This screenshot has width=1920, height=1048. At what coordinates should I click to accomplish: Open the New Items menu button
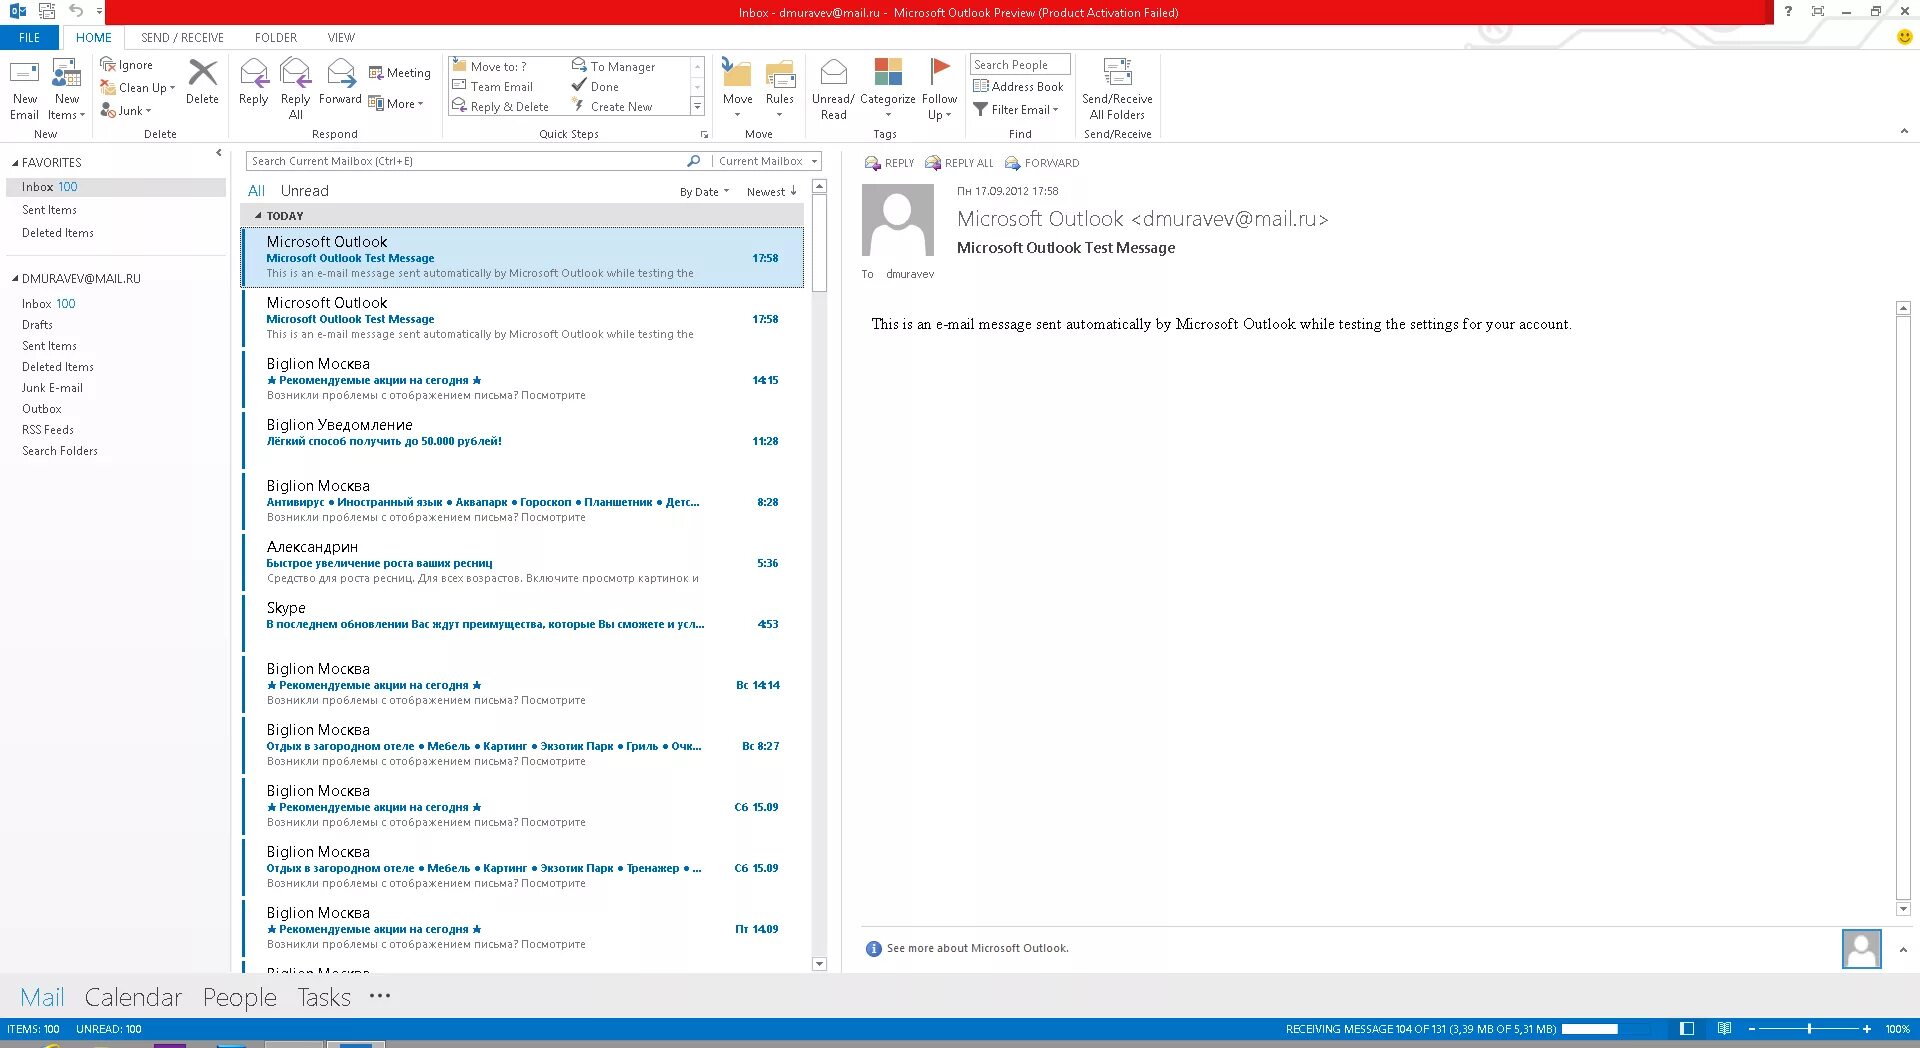click(x=67, y=89)
